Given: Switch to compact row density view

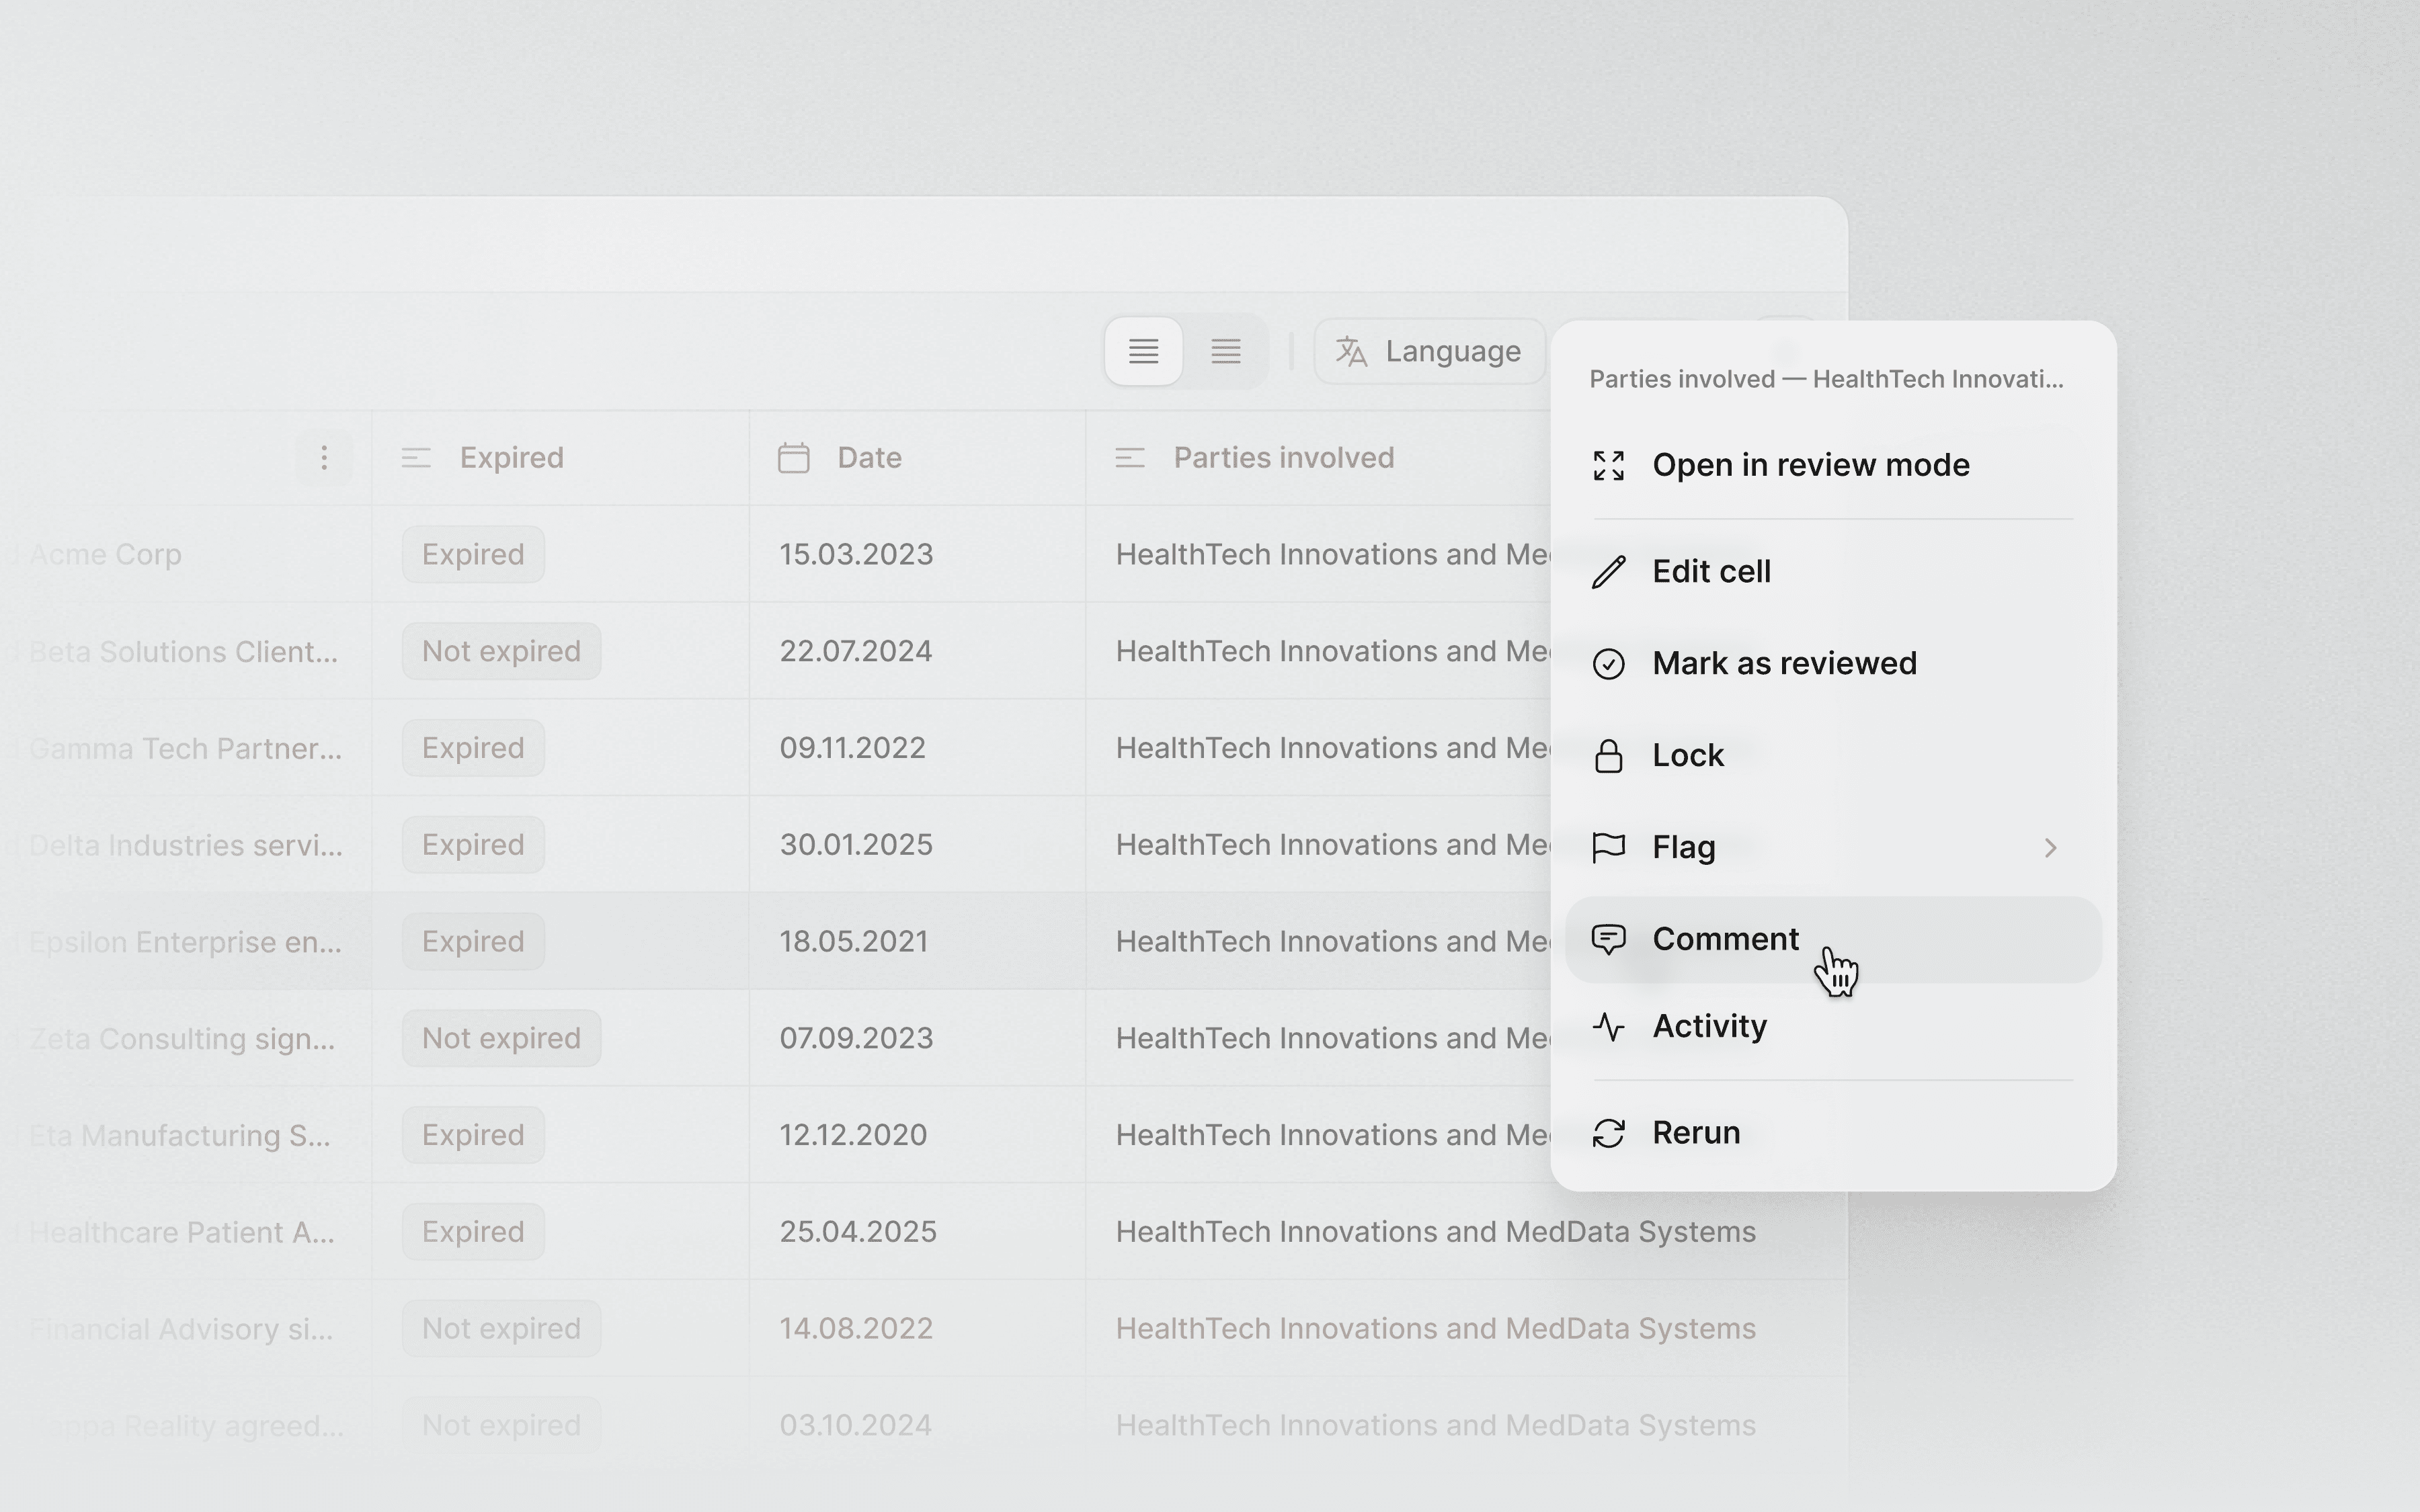Looking at the screenshot, I should pyautogui.click(x=1226, y=352).
